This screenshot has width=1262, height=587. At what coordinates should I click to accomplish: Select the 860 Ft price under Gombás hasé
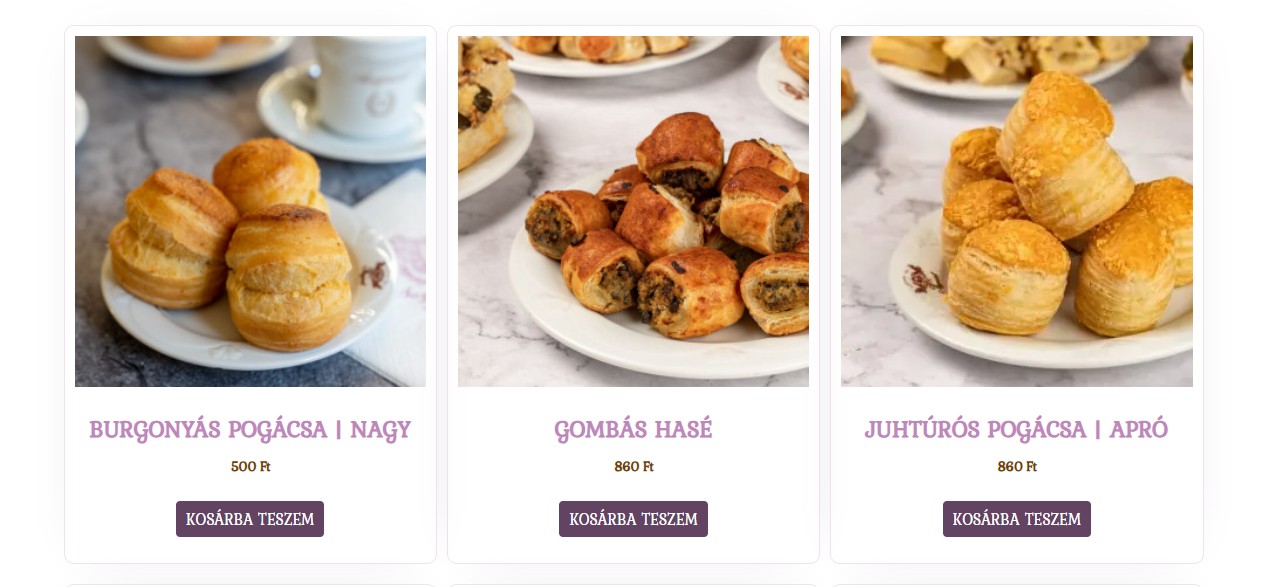pyautogui.click(x=633, y=467)
